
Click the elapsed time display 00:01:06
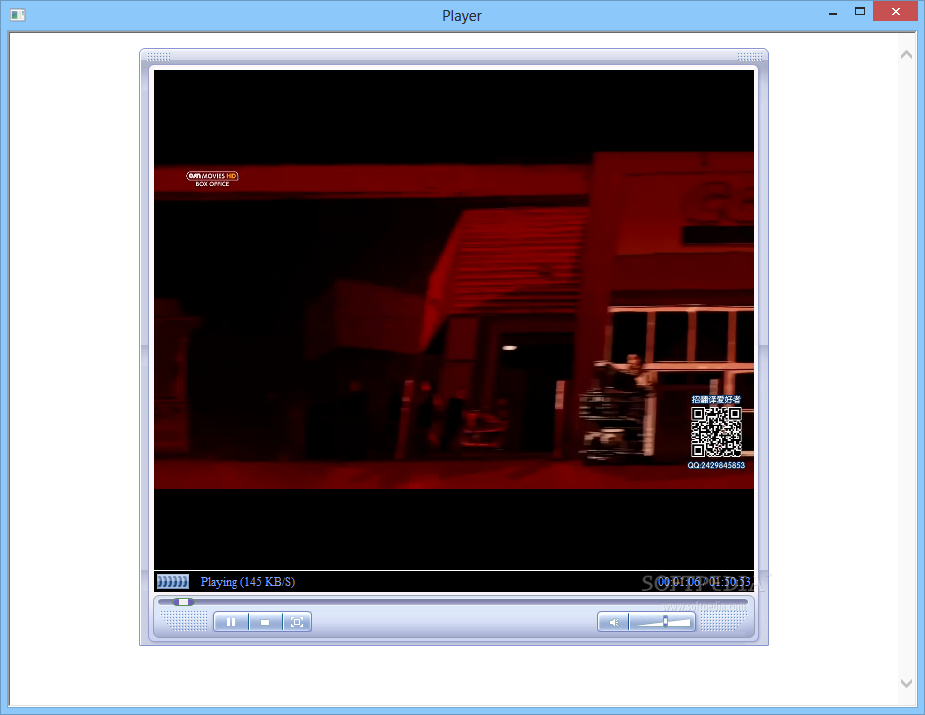coord(678,582)
